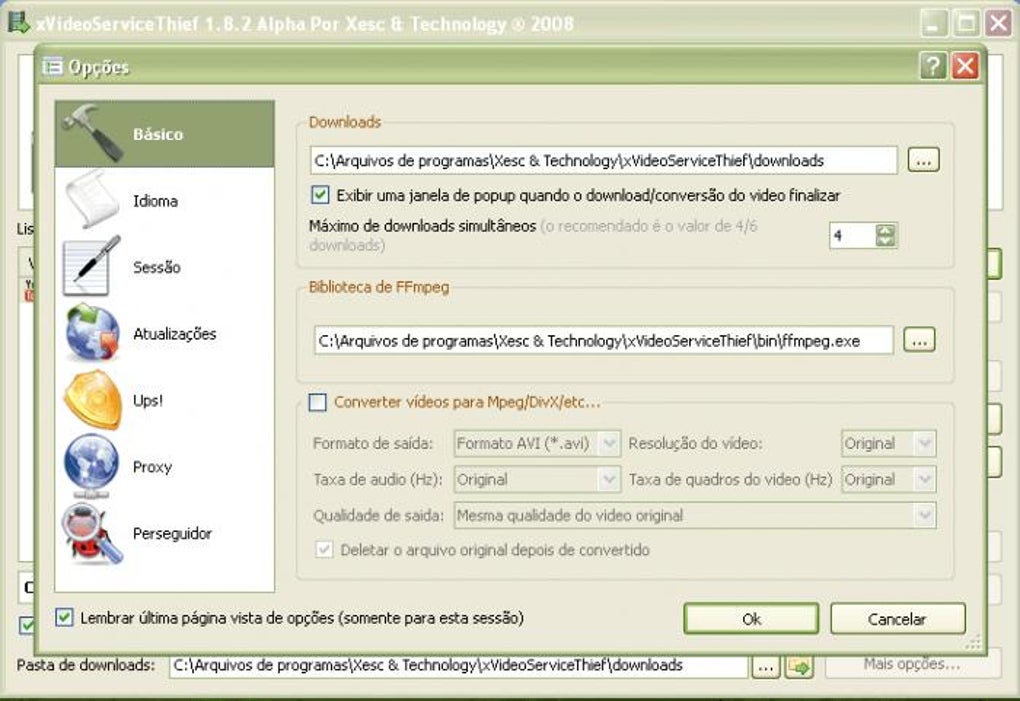Click the notepad pen icon for Sessão
This screenshot has height=701, width=1020.
[x=92, y=266]
